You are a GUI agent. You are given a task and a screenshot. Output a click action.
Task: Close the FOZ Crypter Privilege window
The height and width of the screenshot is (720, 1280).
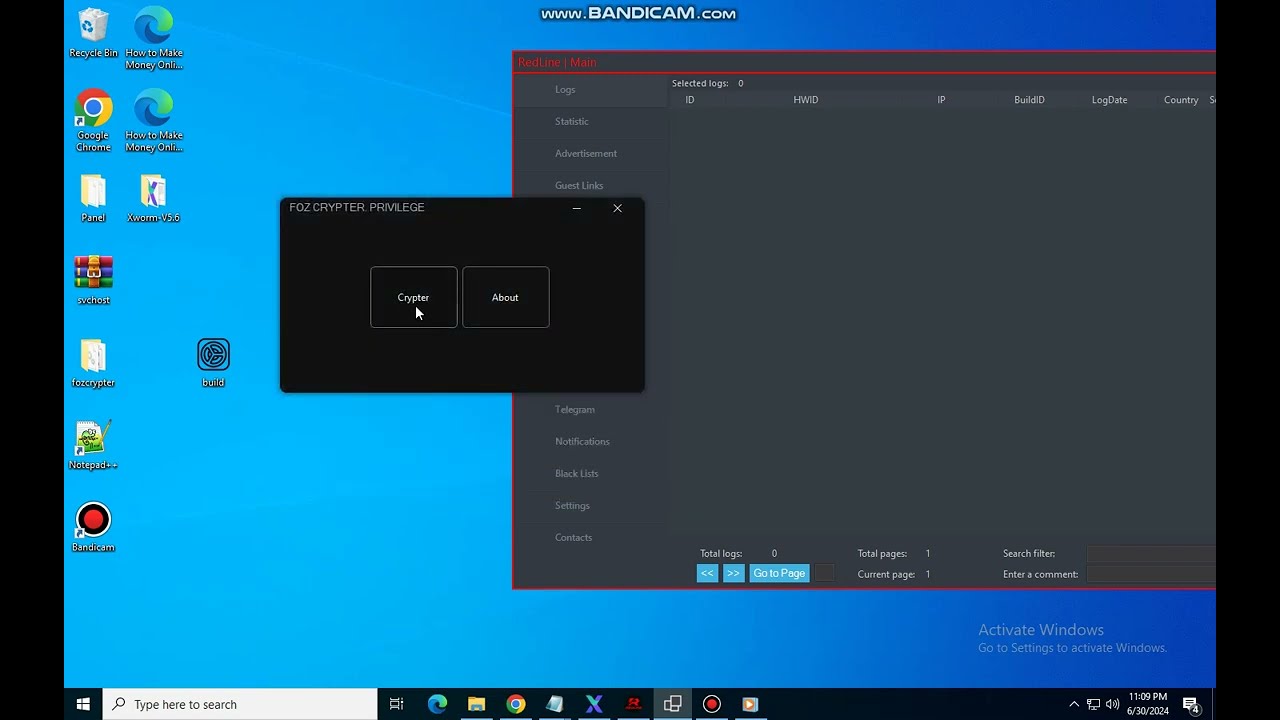617,208
